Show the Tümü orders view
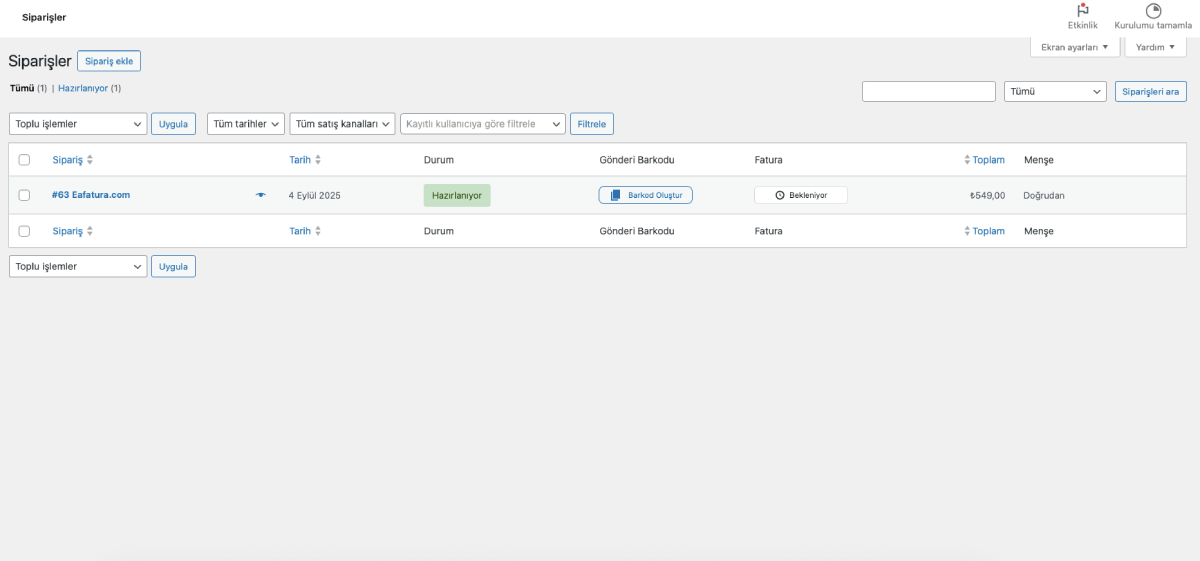The width and height of the screenshot is (1200, 561). [x=22, y=88]
